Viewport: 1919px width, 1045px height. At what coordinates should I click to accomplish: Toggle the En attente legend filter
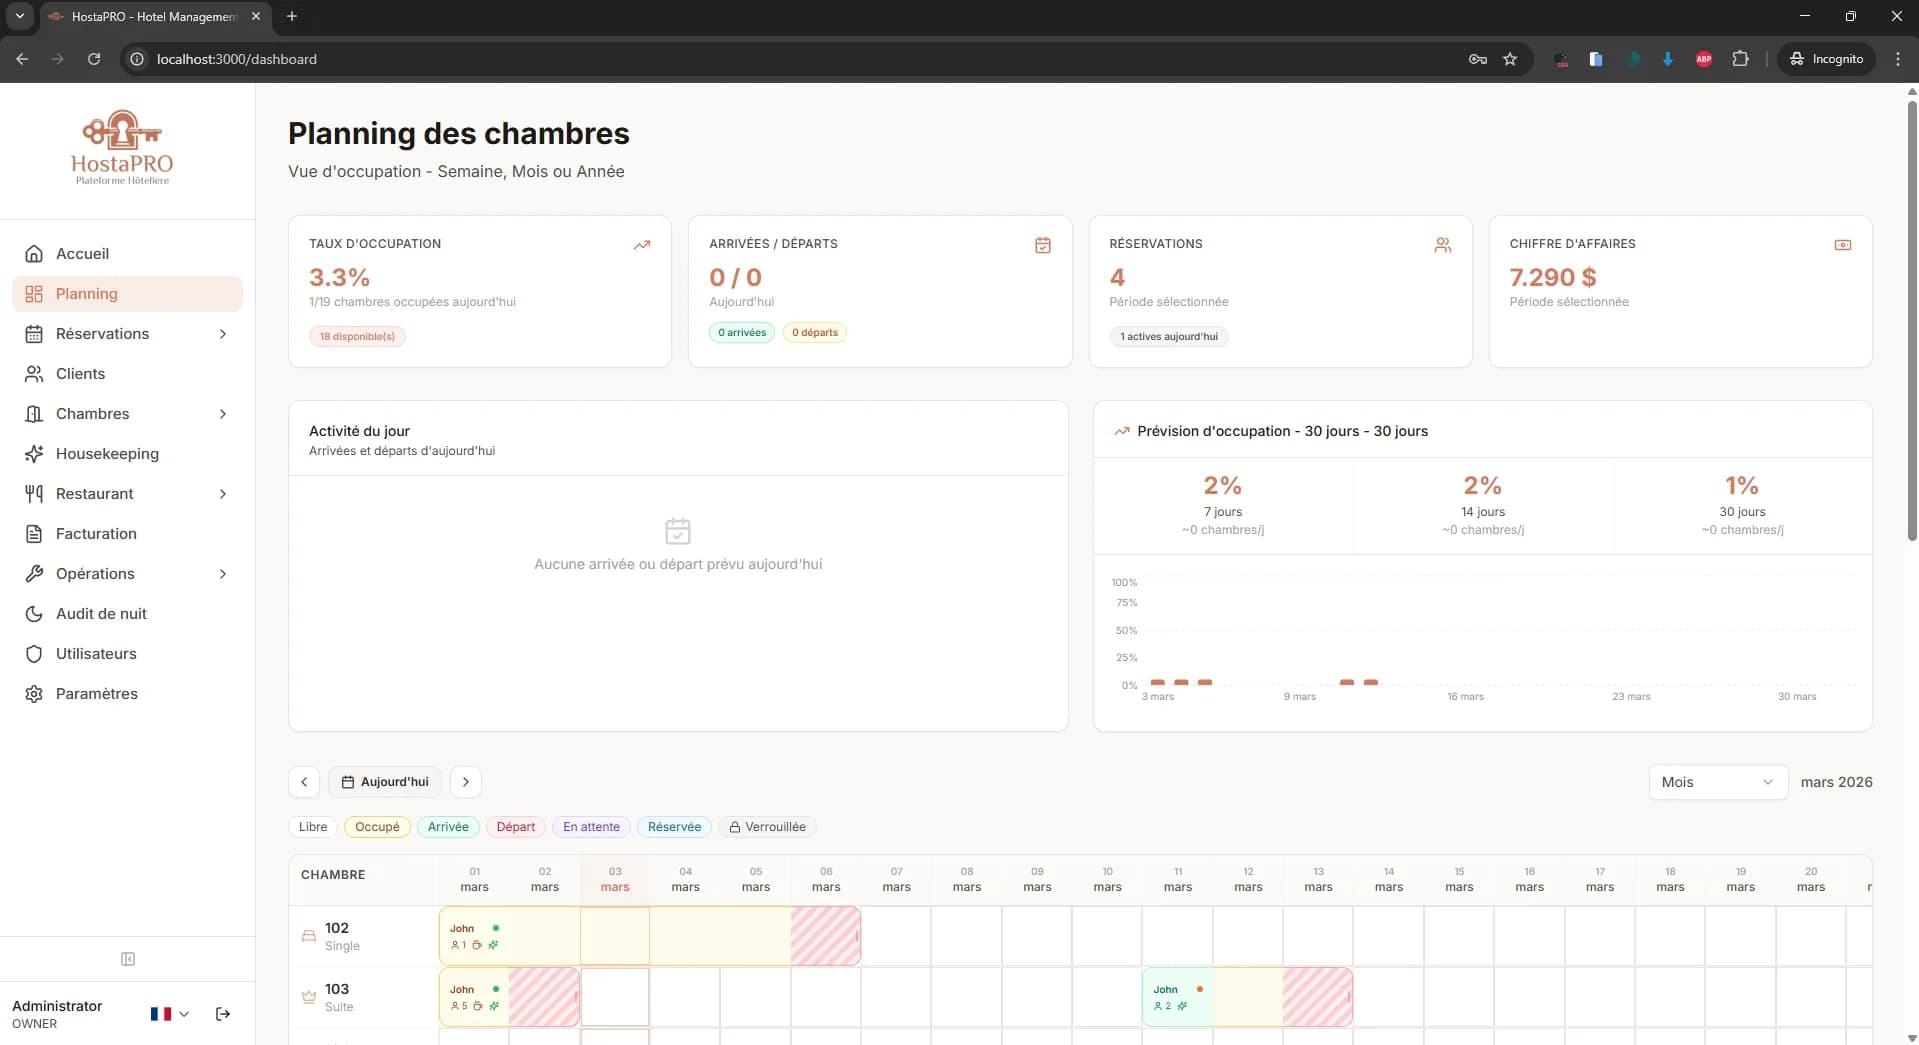click(591, 827)
